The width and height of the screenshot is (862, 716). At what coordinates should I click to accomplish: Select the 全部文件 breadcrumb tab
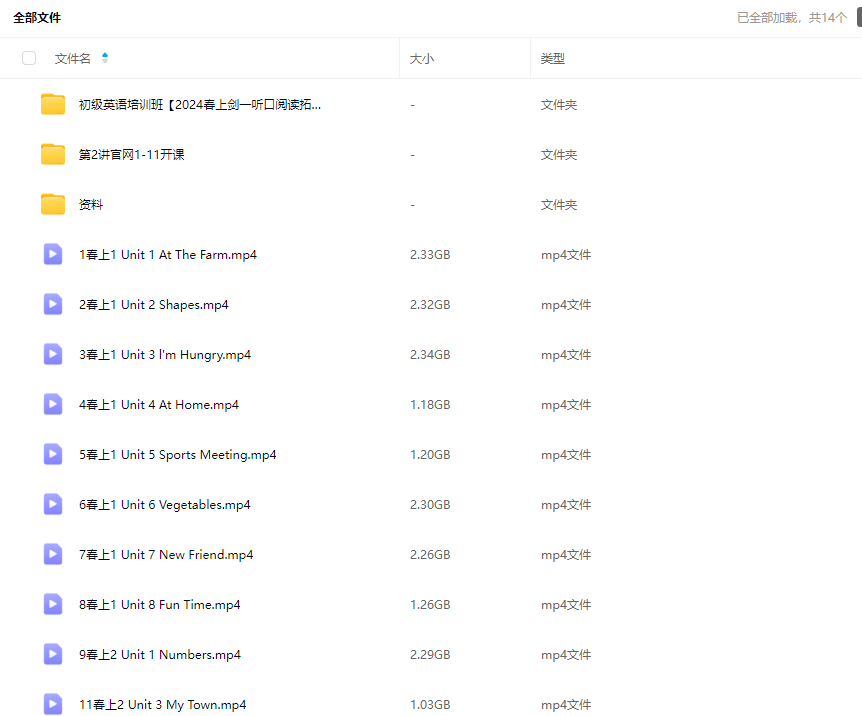tap(37, 18)
